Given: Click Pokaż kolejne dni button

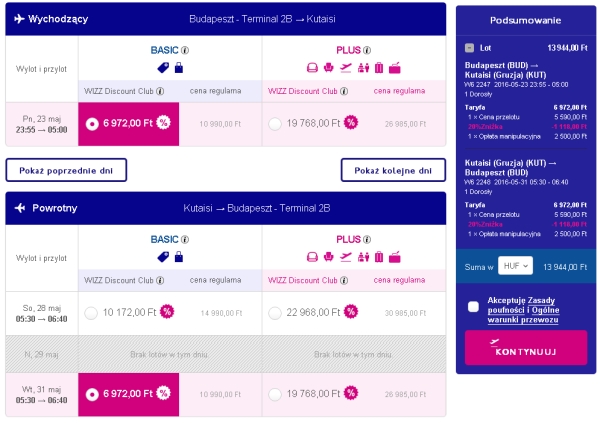Looking at the screenshot, I should click(393, 170).
